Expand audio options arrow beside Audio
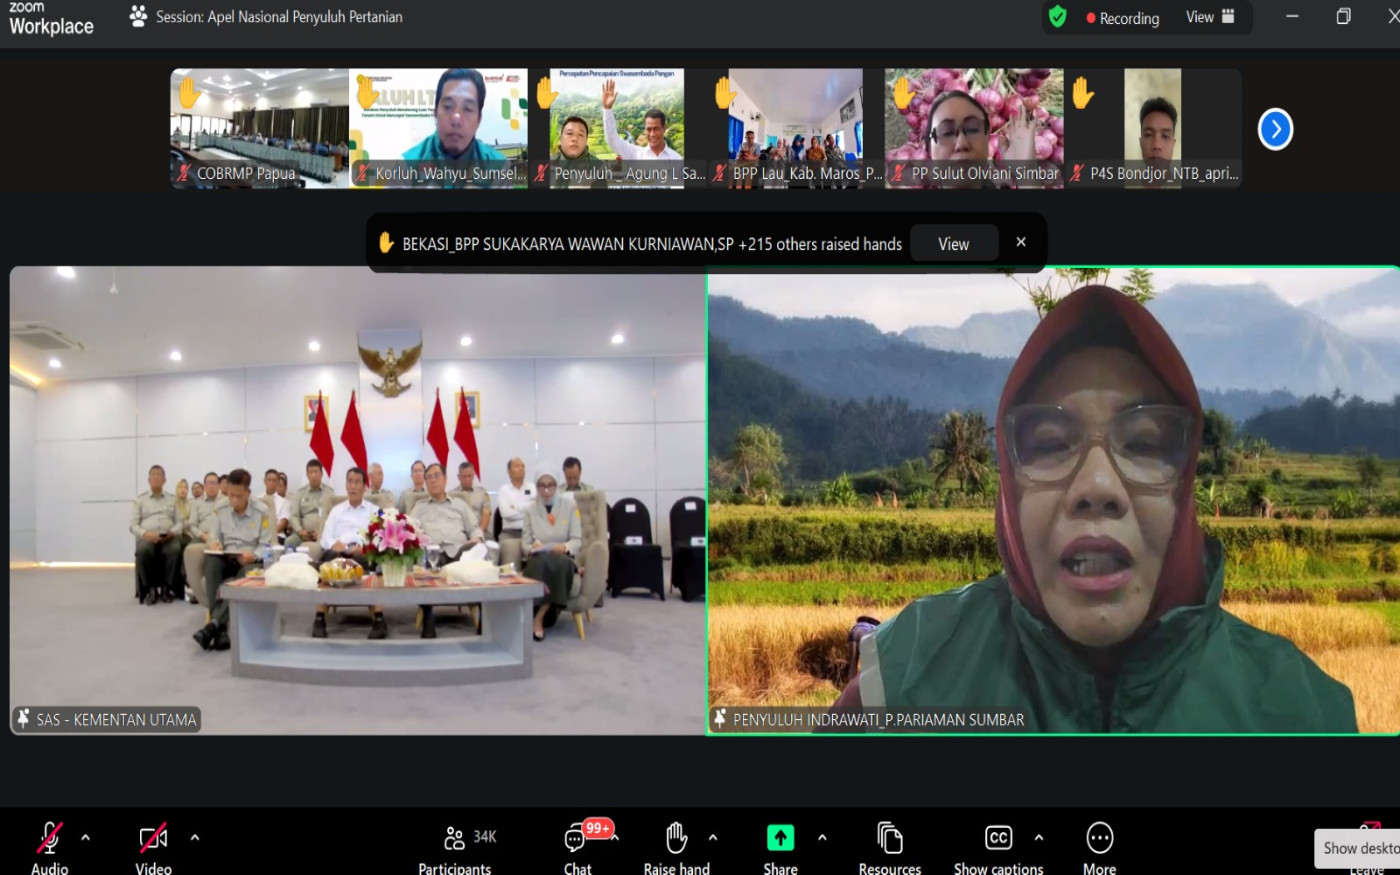Viewport: 1400px width, 875px height. point(85,837)
